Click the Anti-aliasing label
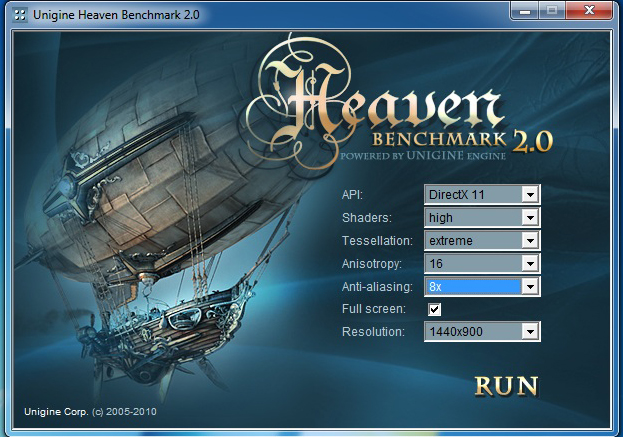The width and height of the screenshot is (623, 437). click(x=377, y=287)
